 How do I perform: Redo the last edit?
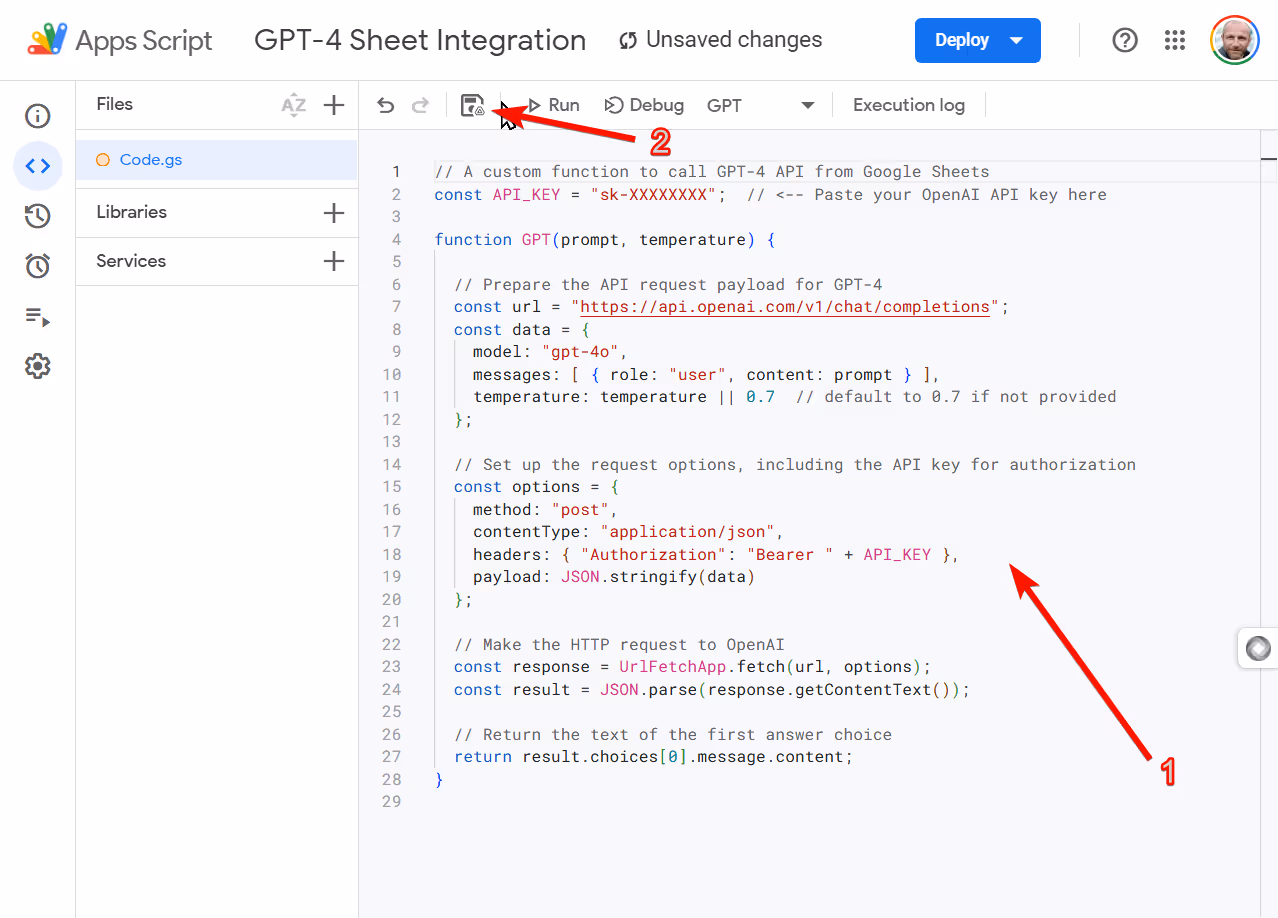[x=420, y=105]
